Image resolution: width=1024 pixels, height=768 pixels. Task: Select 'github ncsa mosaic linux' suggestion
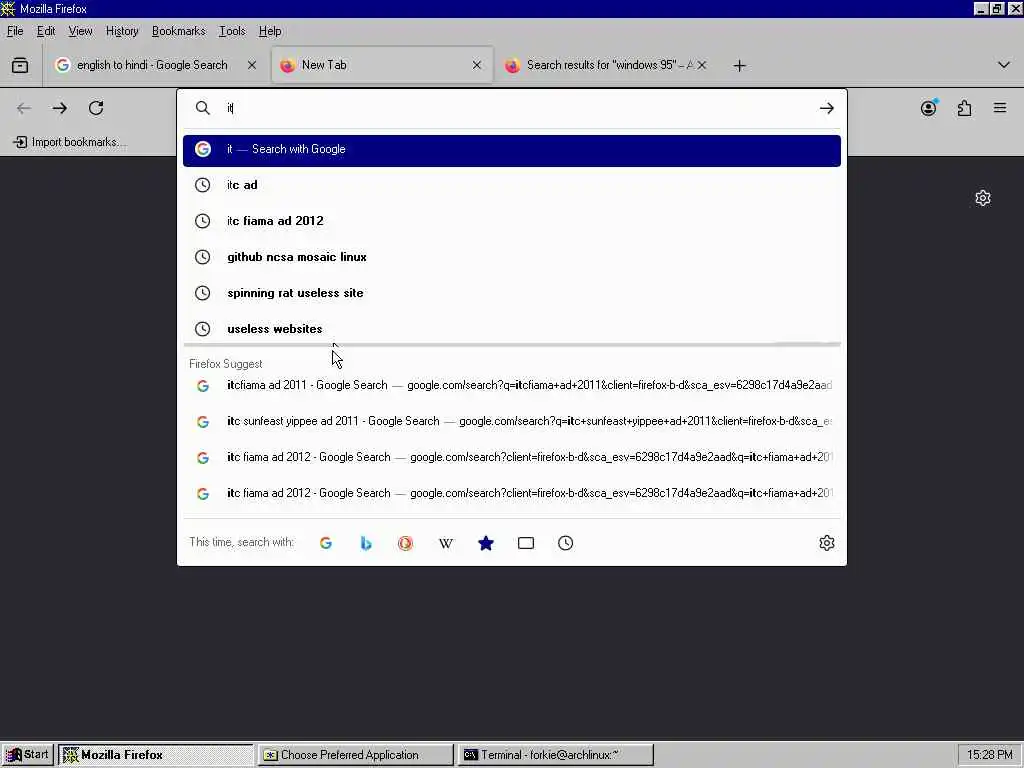click(512, 257)
